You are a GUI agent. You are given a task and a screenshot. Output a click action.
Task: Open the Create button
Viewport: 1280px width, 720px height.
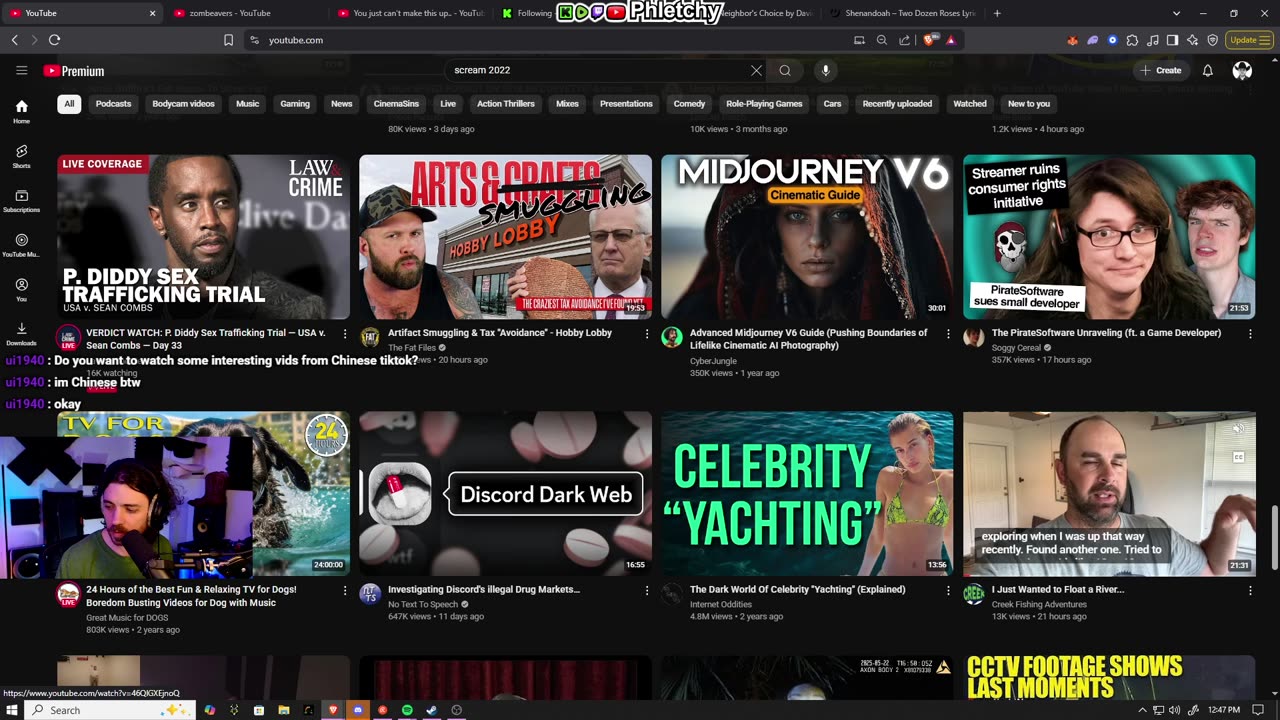point(1161,70)
